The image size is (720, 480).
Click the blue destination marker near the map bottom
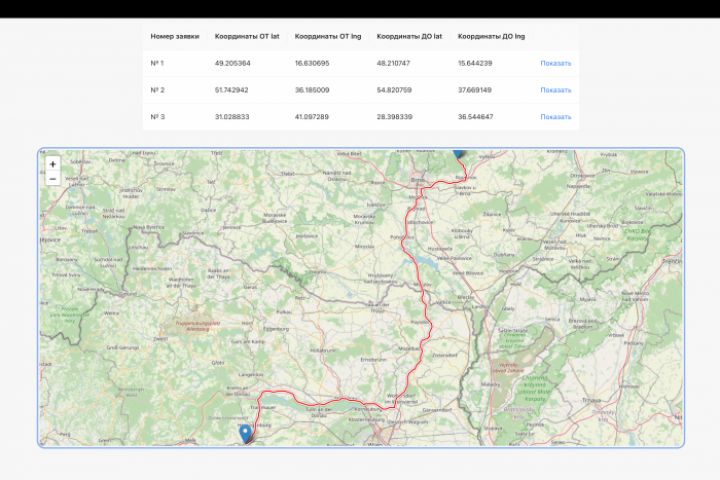tap(246, 434)
